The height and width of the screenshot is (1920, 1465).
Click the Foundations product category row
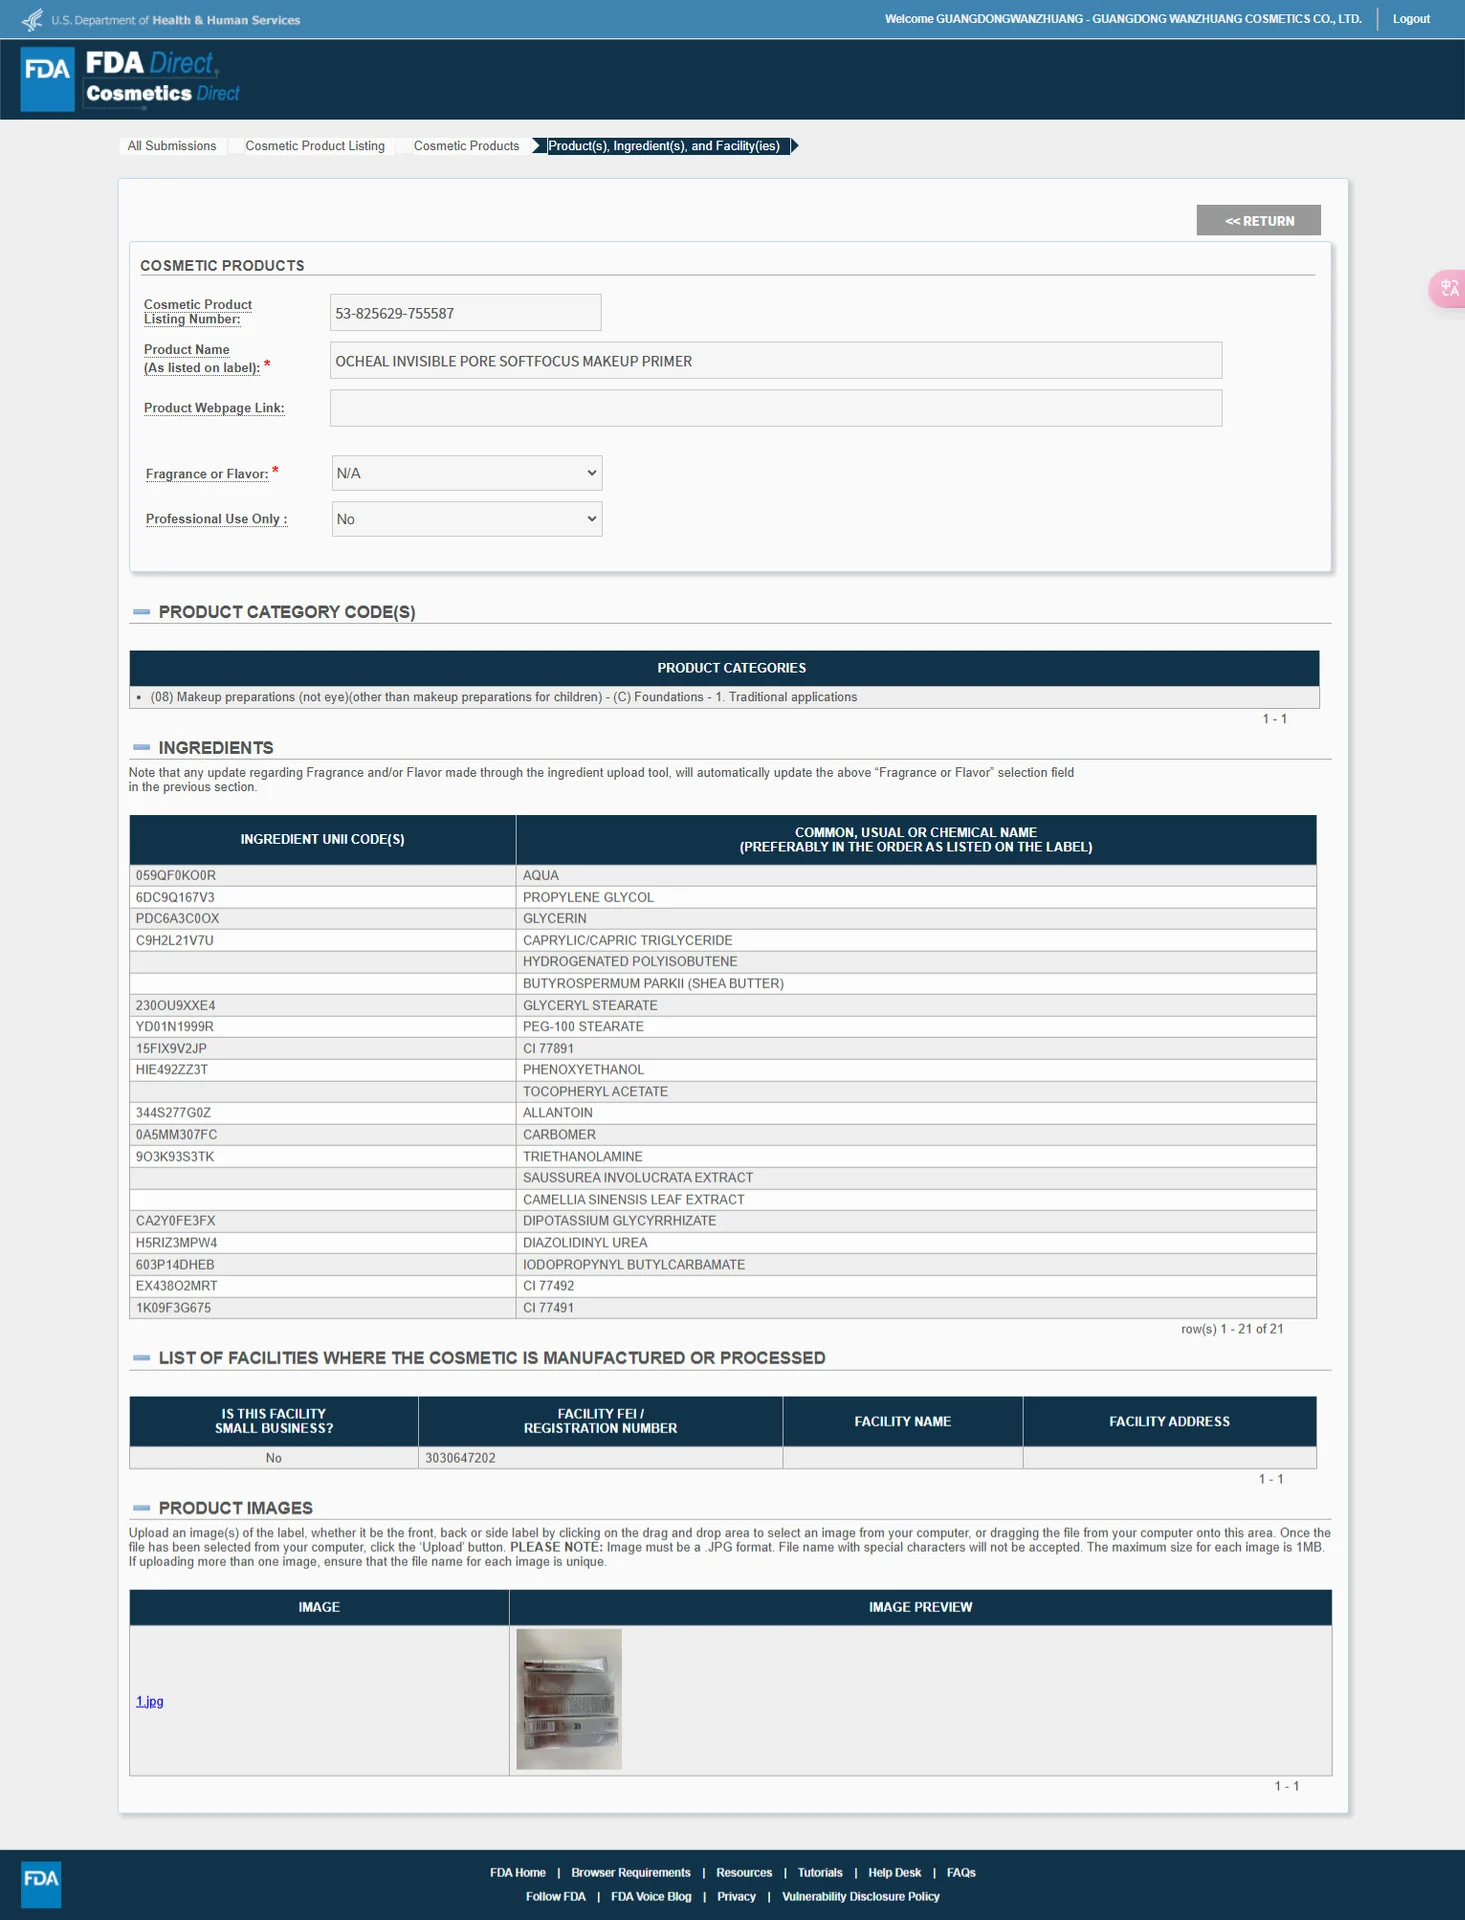724,697
